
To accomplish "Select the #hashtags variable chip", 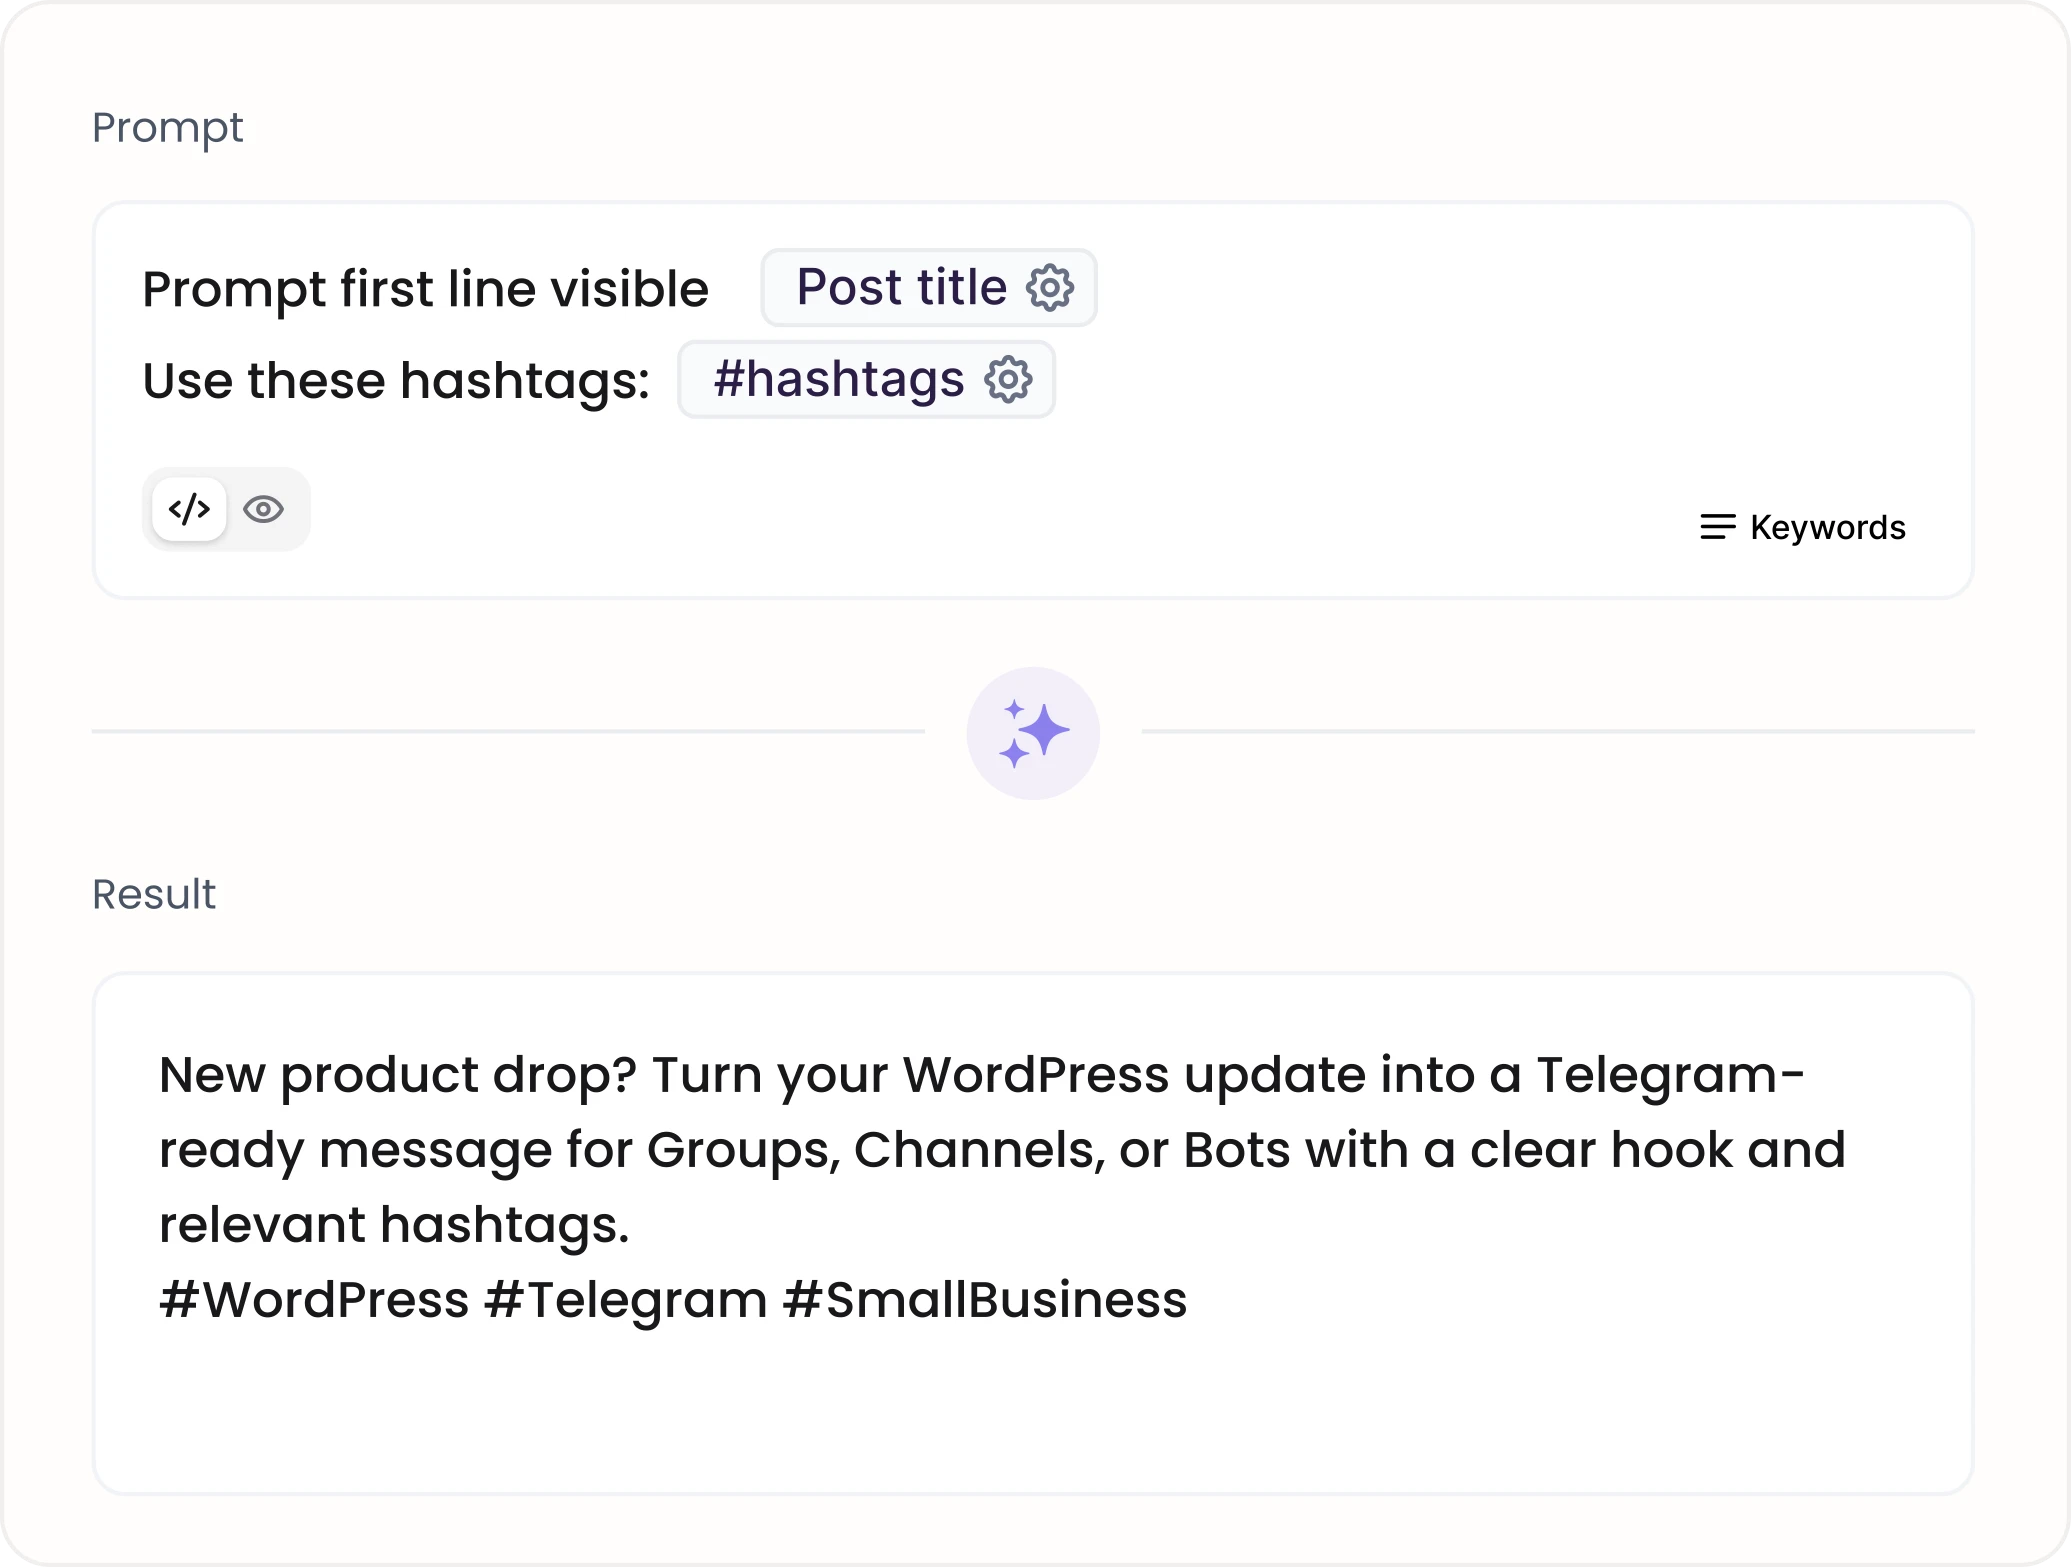I will (x=866, y=380).
